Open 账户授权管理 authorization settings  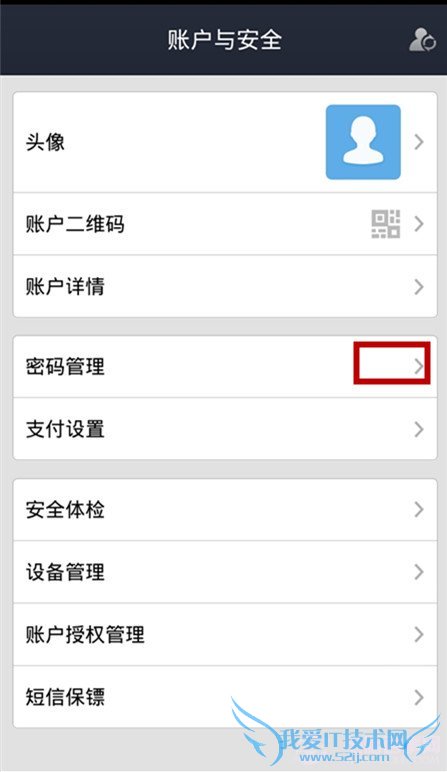click(x=225, y=635)
